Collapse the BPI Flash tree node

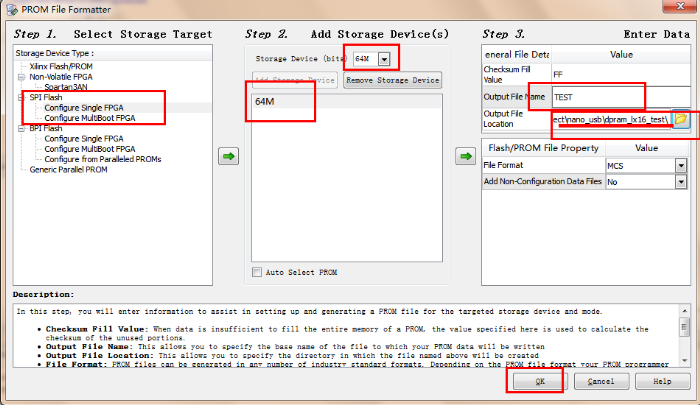(21, 128)
